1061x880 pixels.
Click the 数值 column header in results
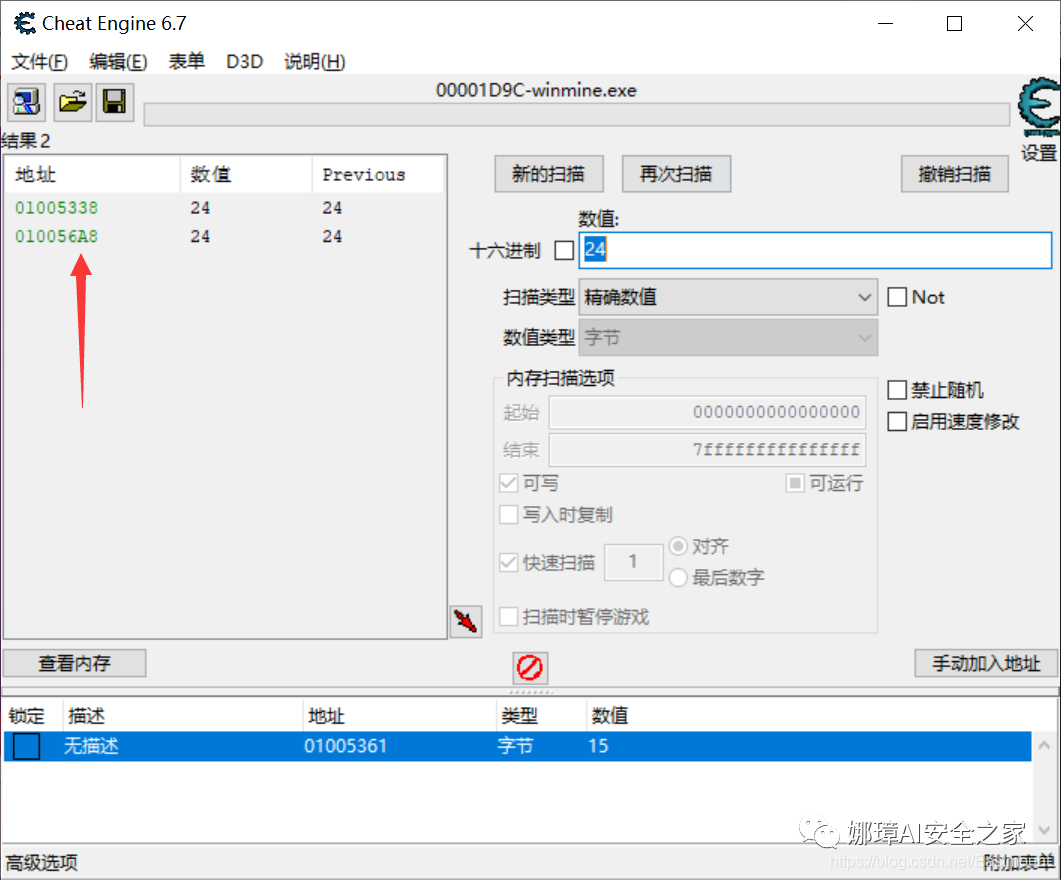click(x=246, y=175)
